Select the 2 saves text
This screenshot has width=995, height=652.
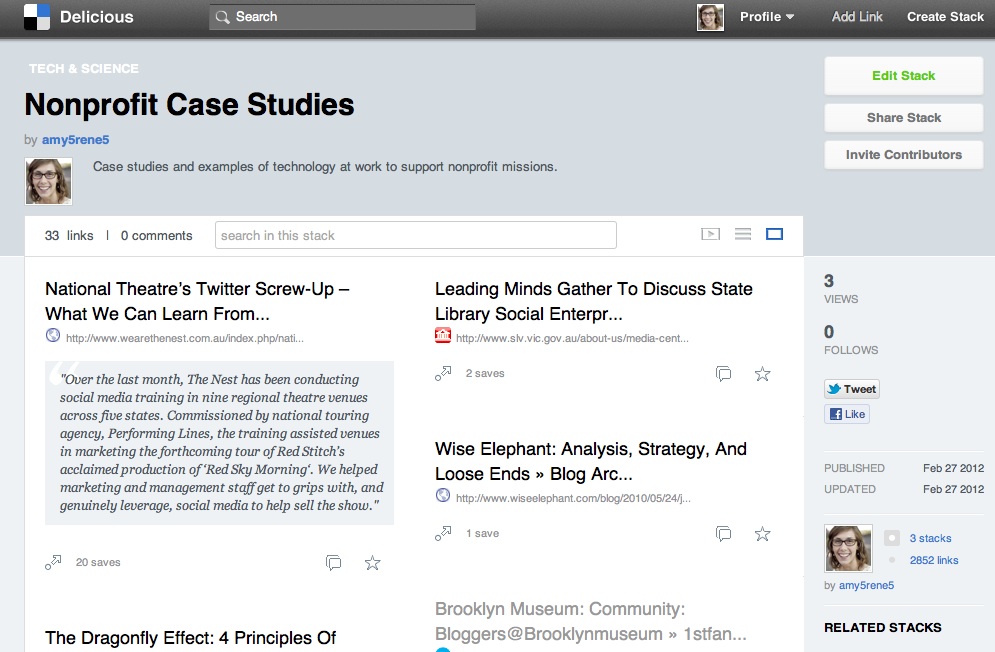485,373
